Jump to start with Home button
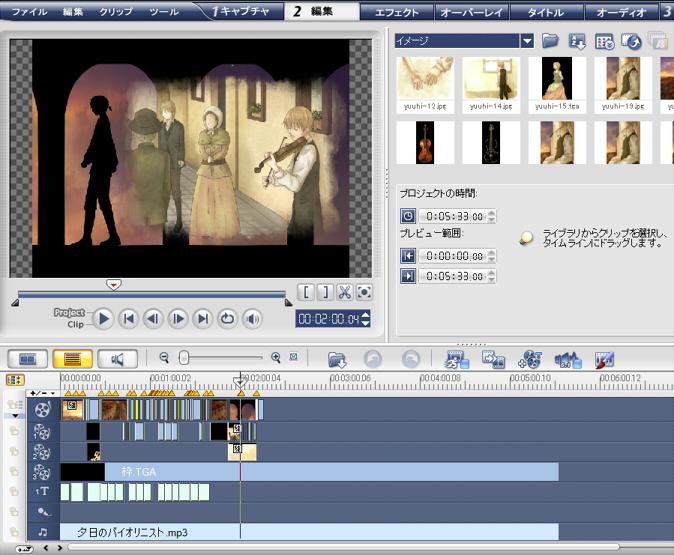674x555 pixels. [x=128, y=319]
